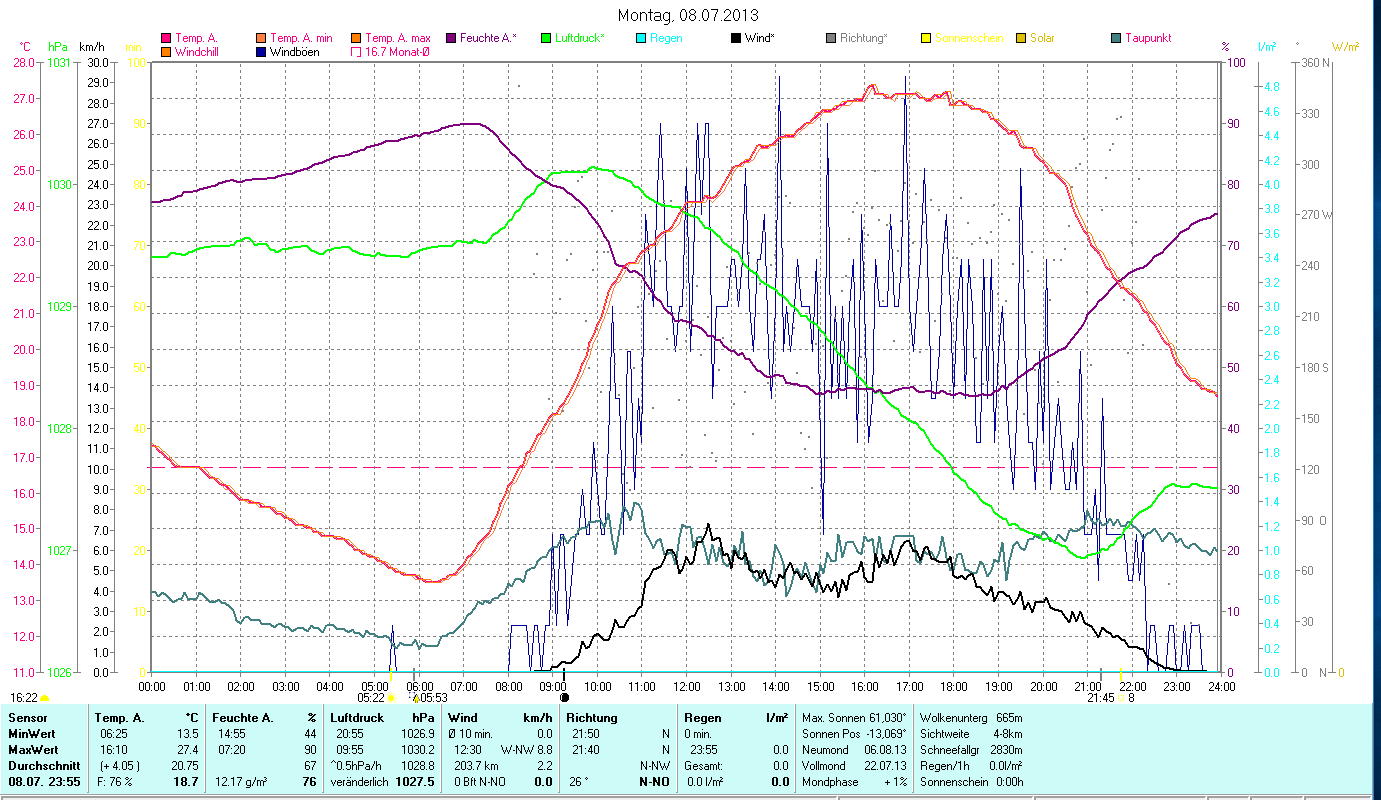1381x800 pixels.
Task: Click the teal Taupunkt legend square
Action: tap(1116, 38)
